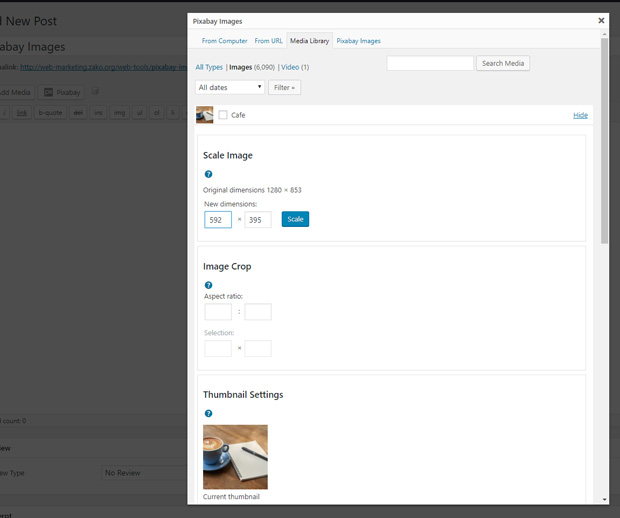Focus the media search text field
The width and height of the screenshot is (620, 518).
[x=430, y=63]
